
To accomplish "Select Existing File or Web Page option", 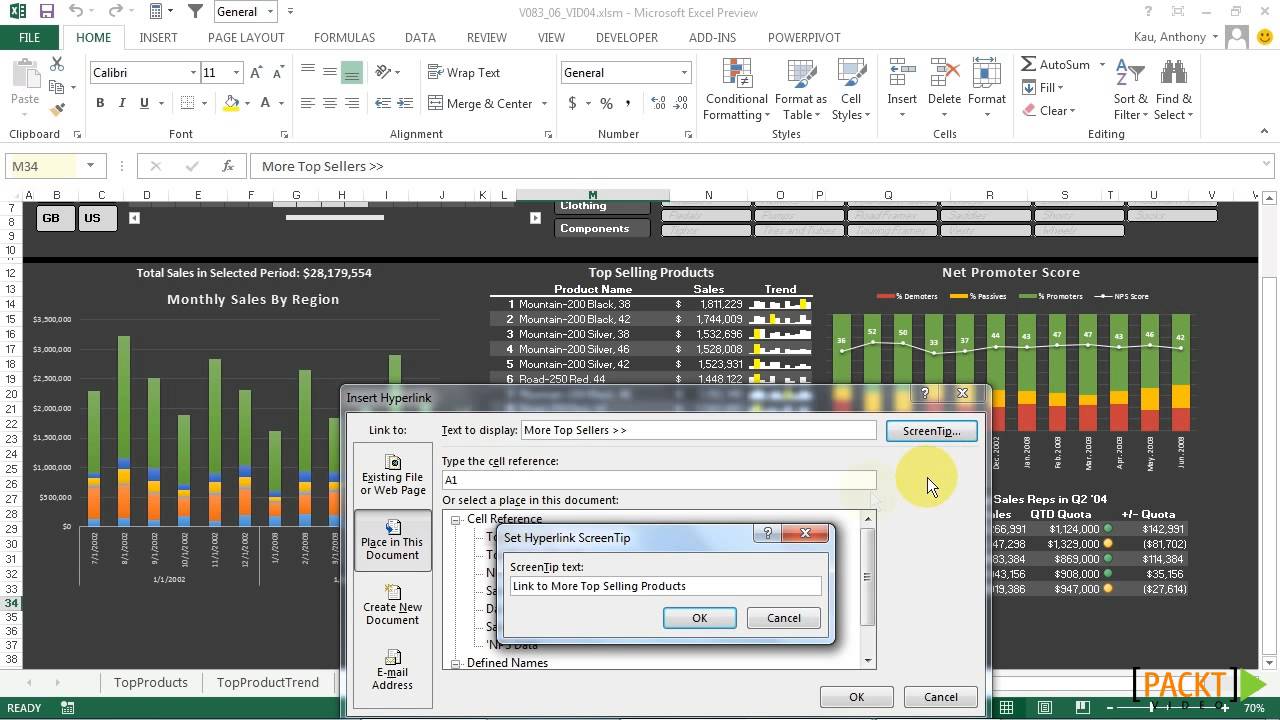I will click(393, 475).
